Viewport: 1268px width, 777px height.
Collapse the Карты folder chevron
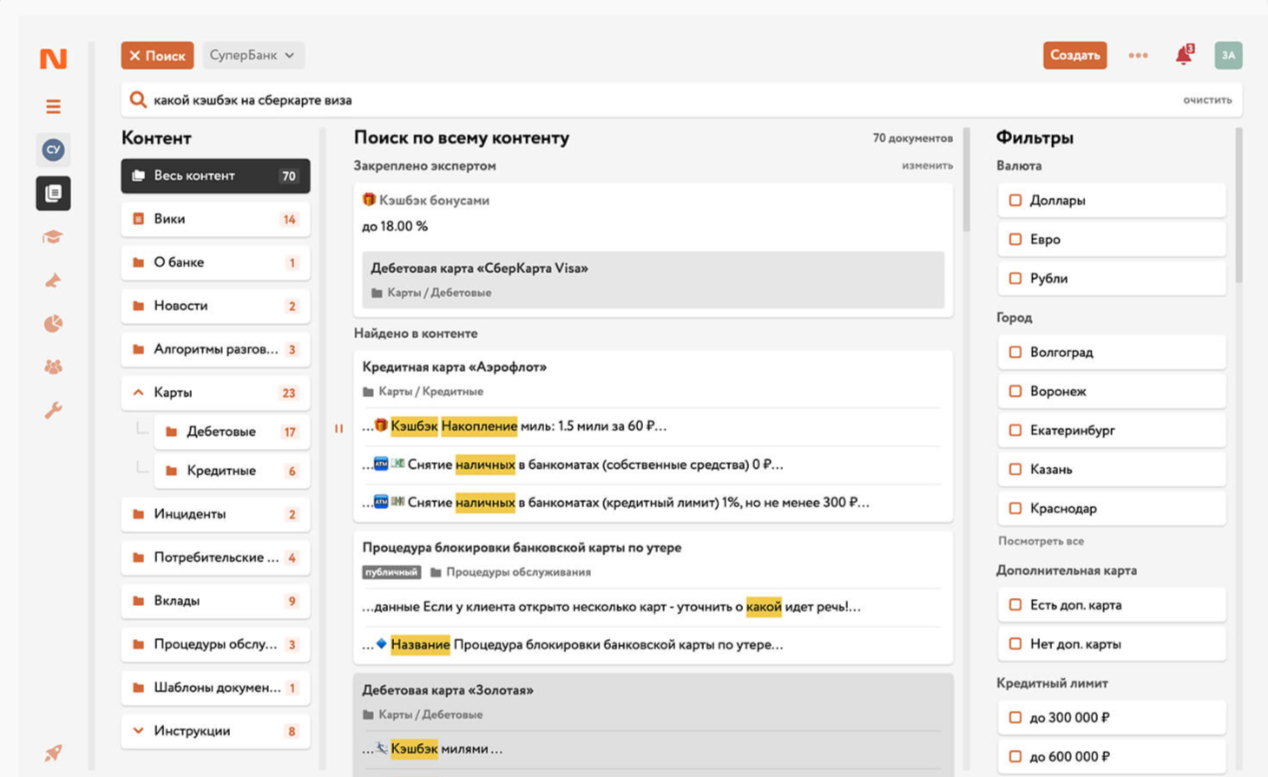coord(138,393)
